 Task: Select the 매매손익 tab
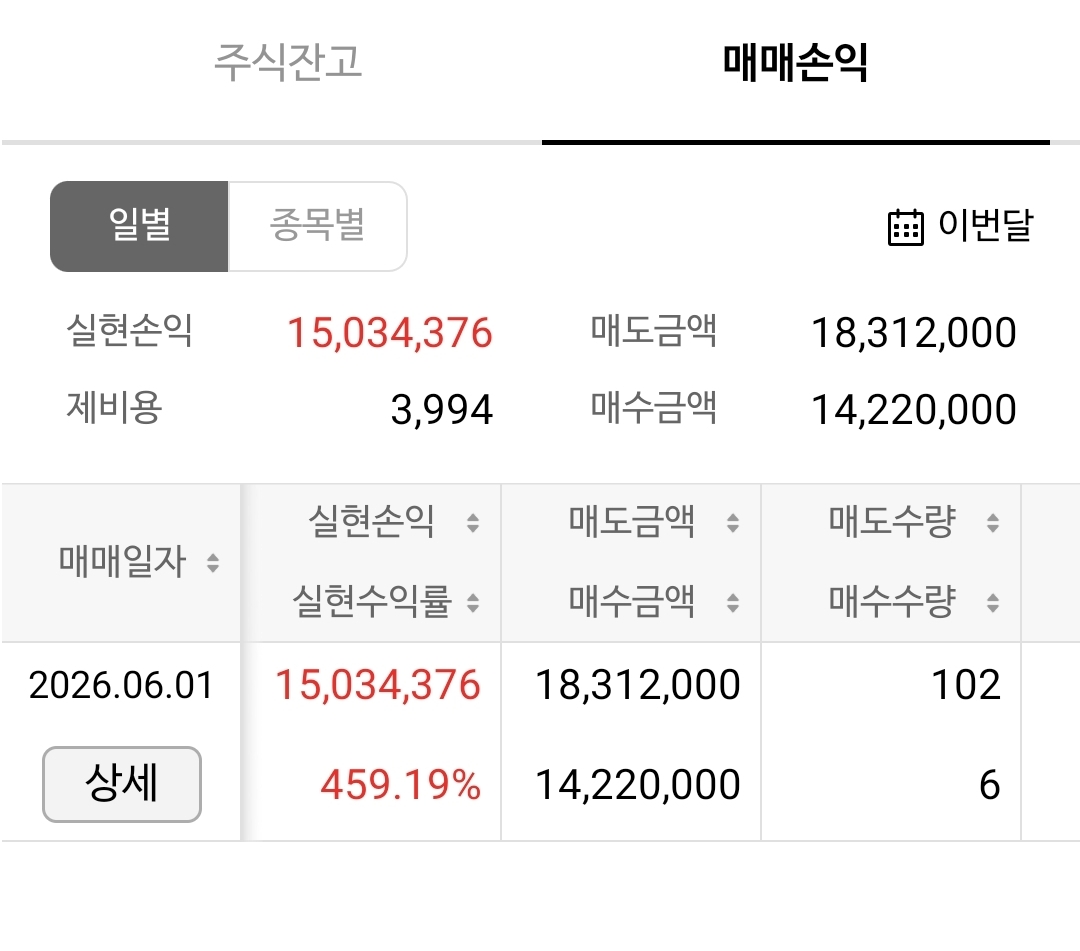(796, 63)
